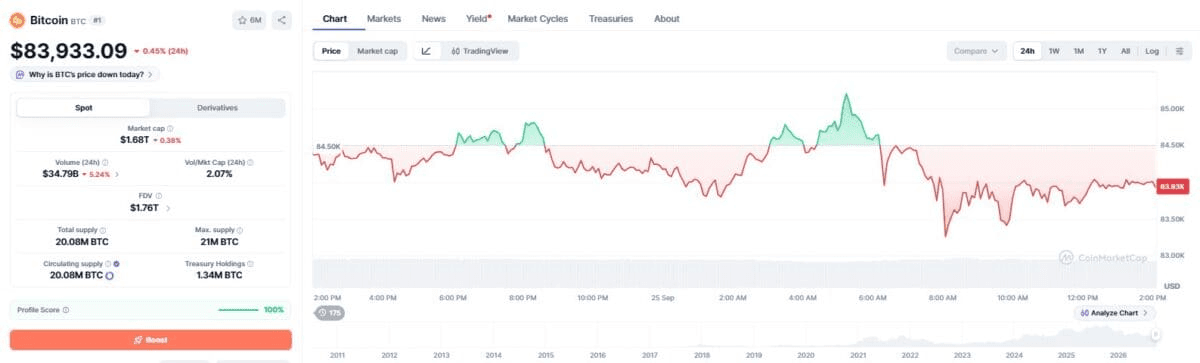Open the Yield tab
1200x363 pixels.
pyautogui.click(x=478, y=18)
